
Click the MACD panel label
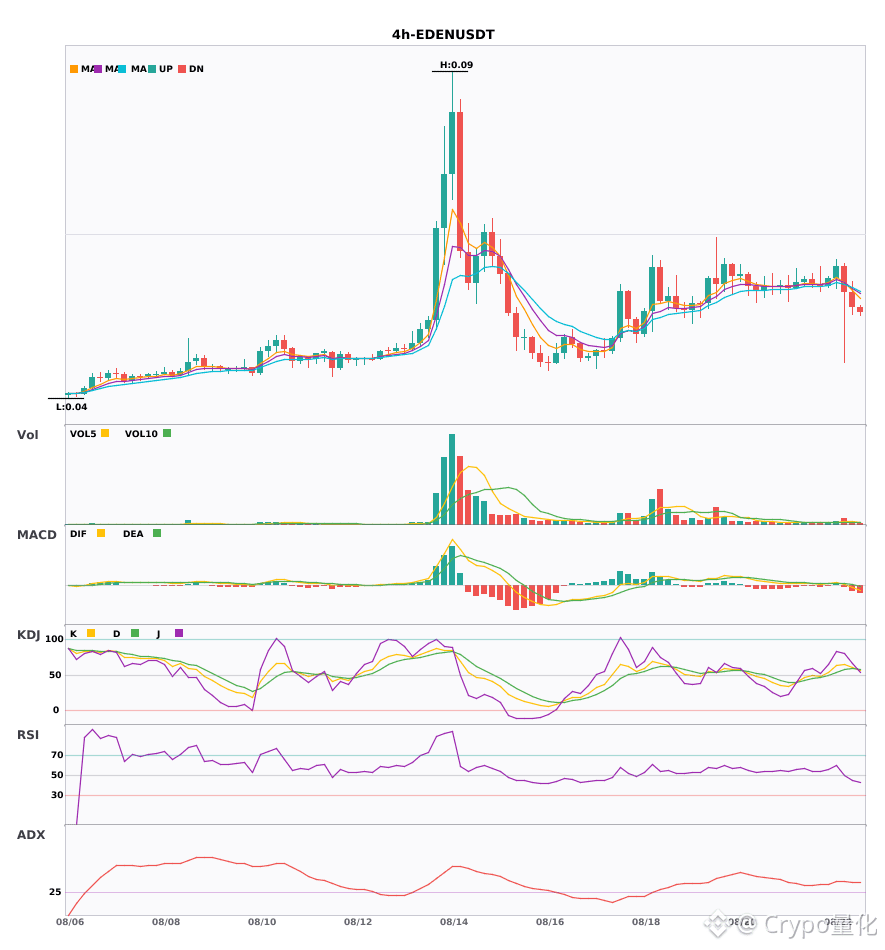(36, 535)
